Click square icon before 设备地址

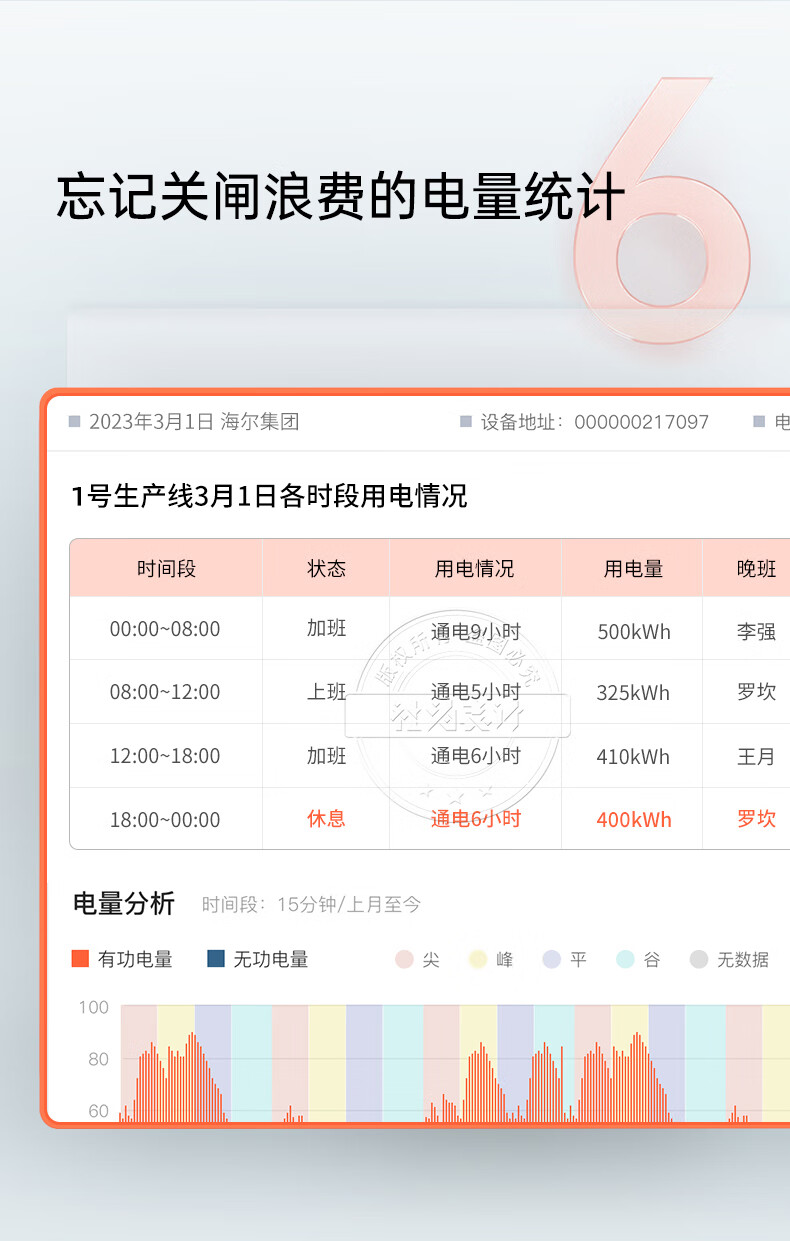coord(465,422)
